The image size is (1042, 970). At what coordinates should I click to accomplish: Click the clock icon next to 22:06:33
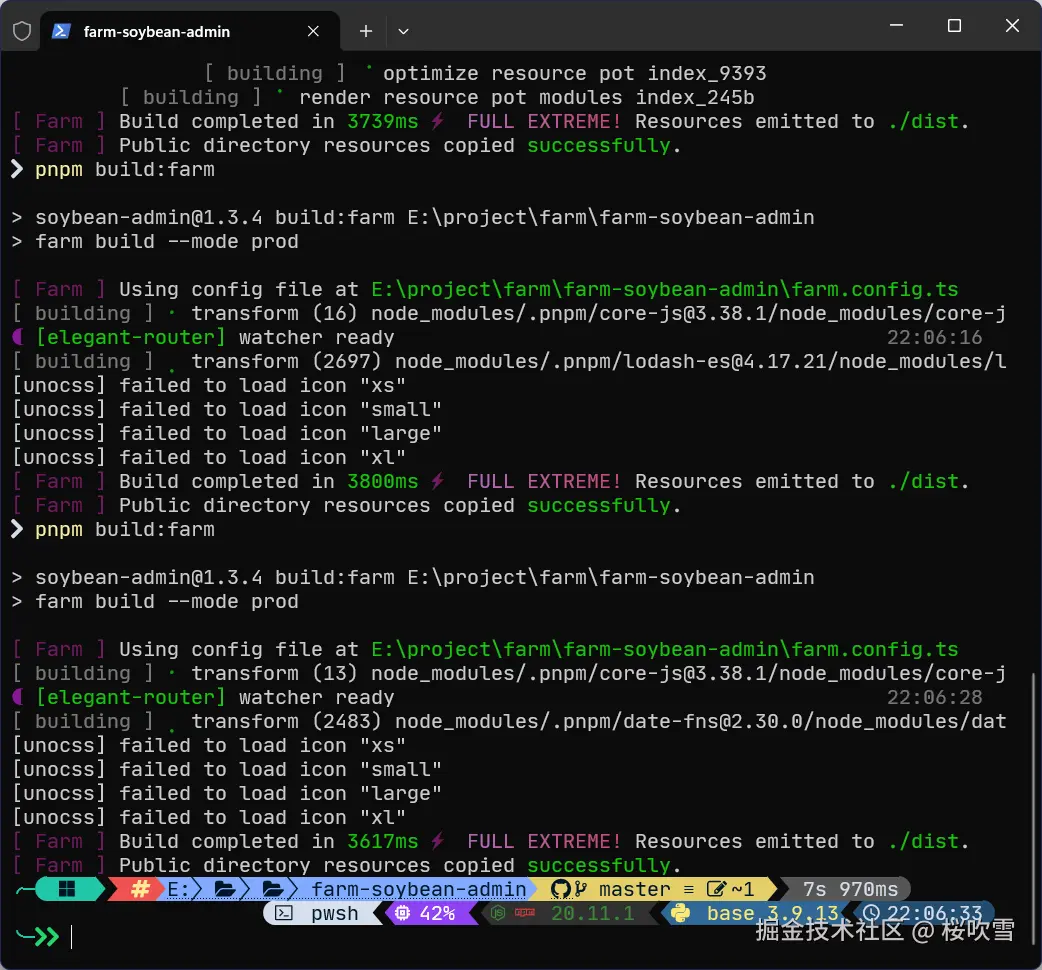coord(871,913)
